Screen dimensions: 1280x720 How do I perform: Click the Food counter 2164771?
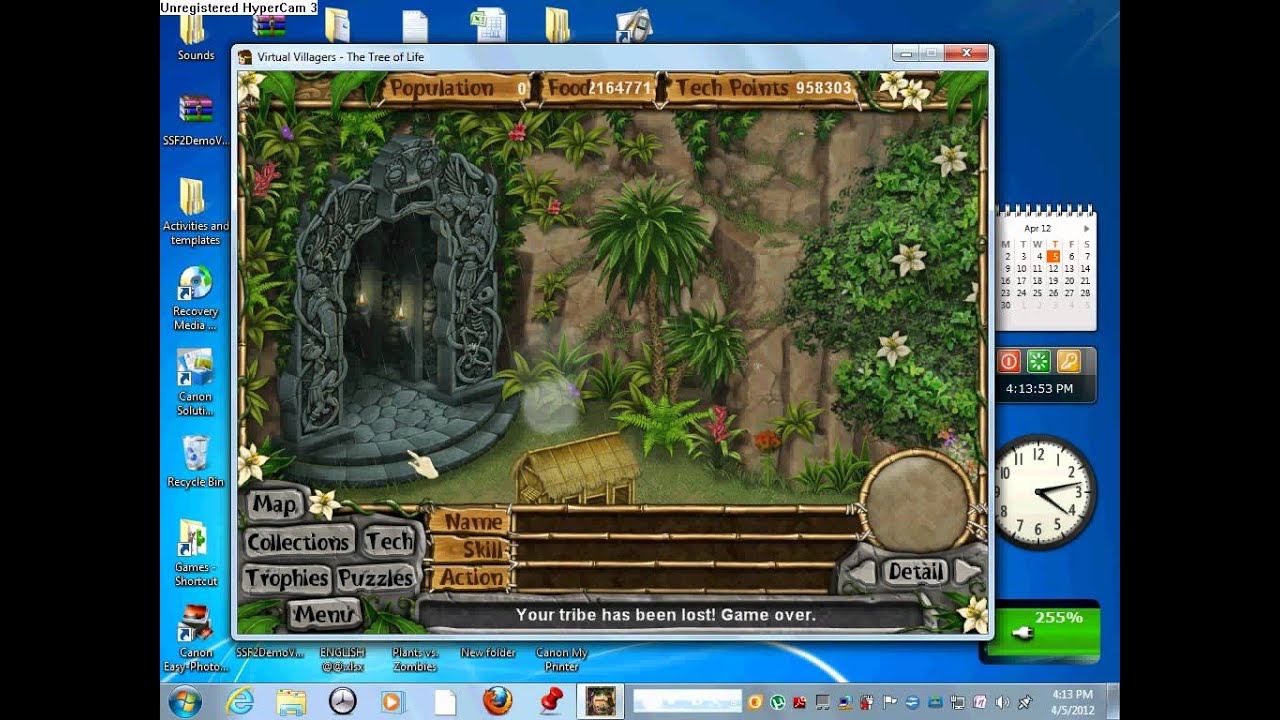600,88
